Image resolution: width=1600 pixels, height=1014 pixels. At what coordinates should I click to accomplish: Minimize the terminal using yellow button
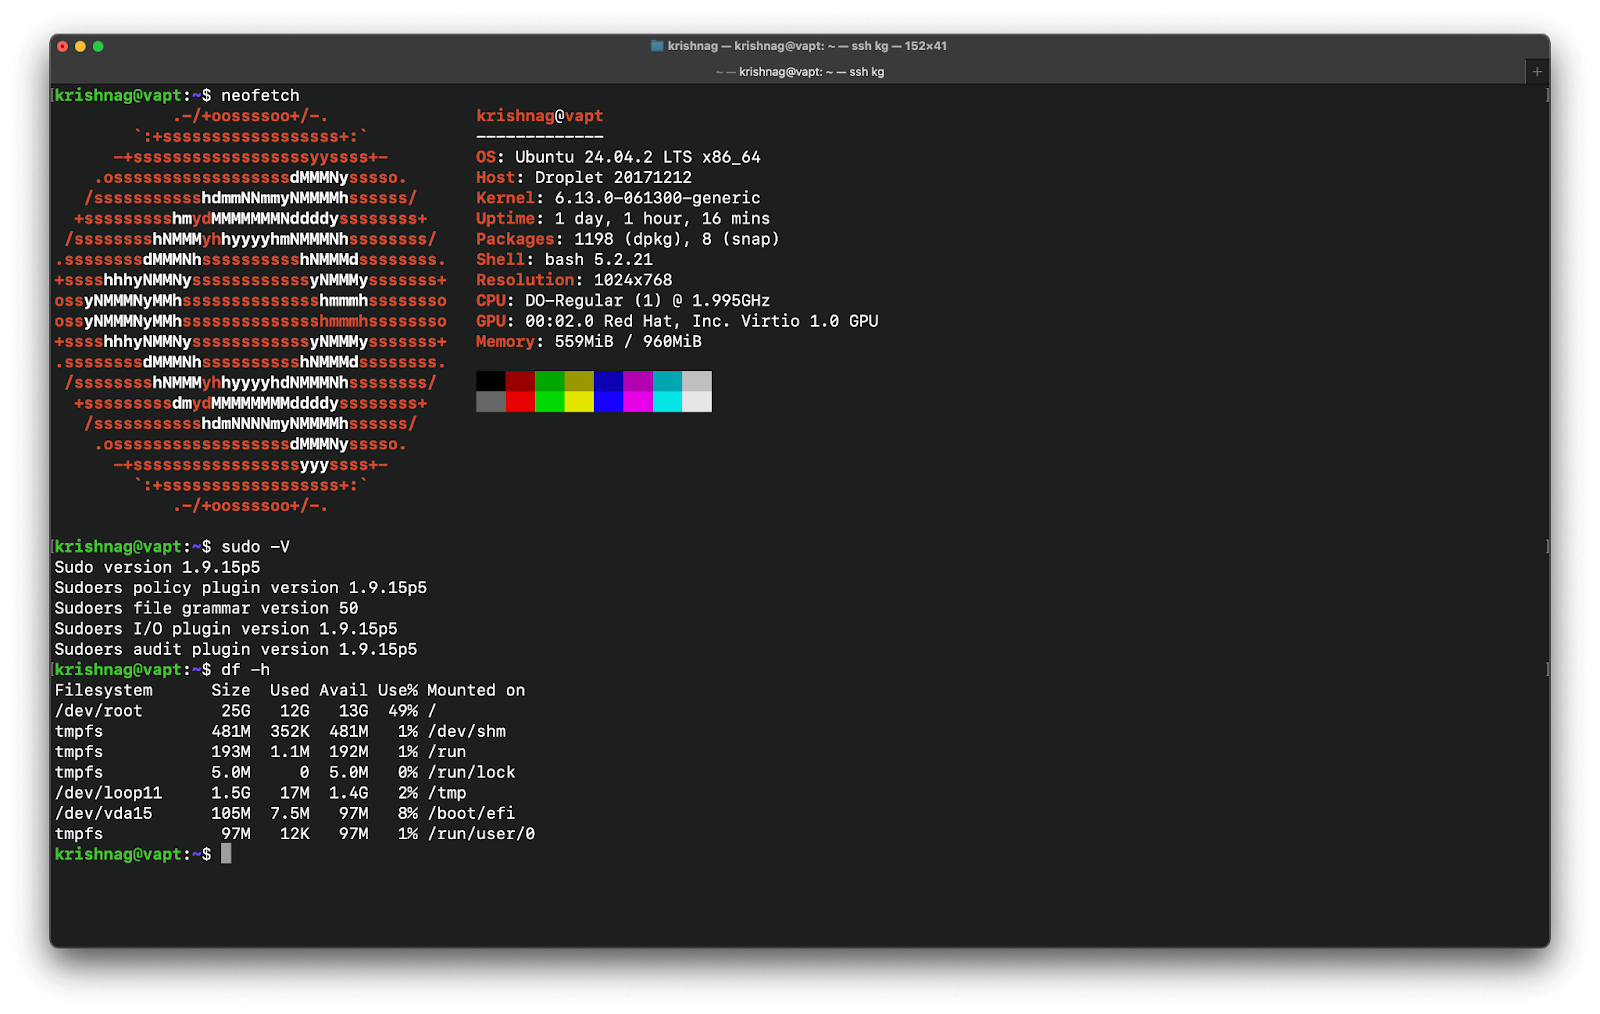(x=80, y=46)
